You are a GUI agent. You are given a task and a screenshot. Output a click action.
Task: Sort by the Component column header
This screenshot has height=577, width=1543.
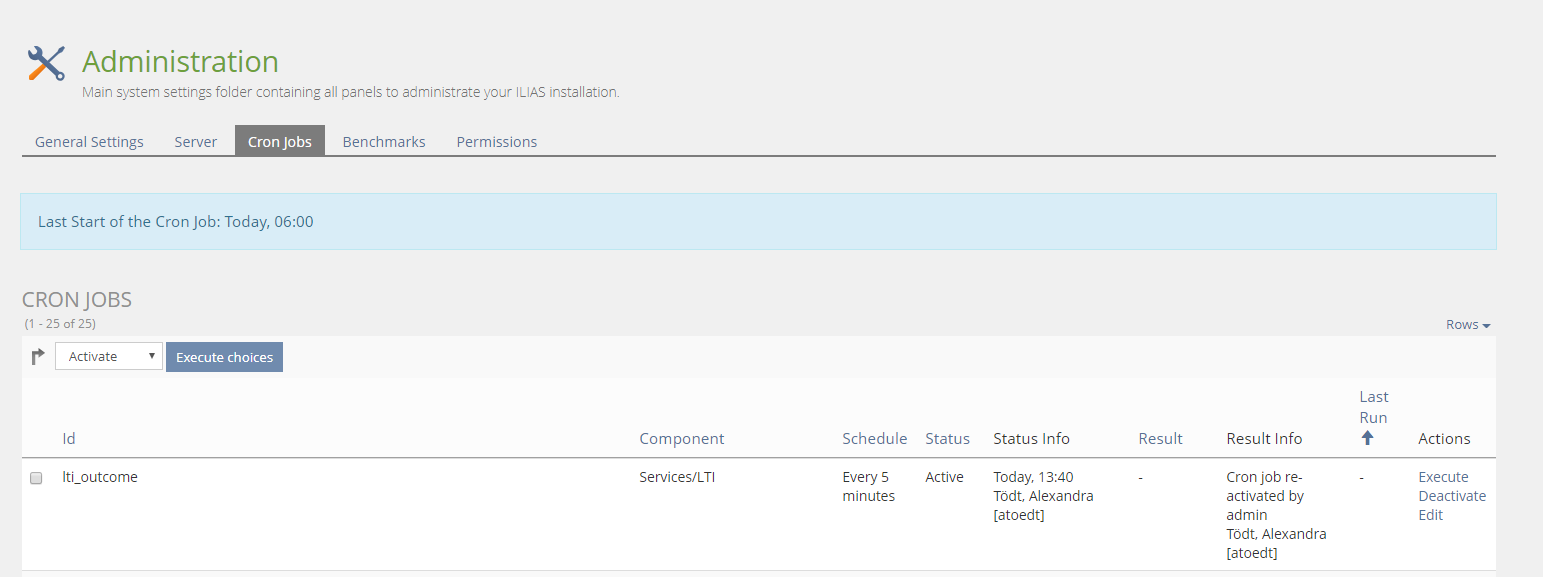pos(681,438)
